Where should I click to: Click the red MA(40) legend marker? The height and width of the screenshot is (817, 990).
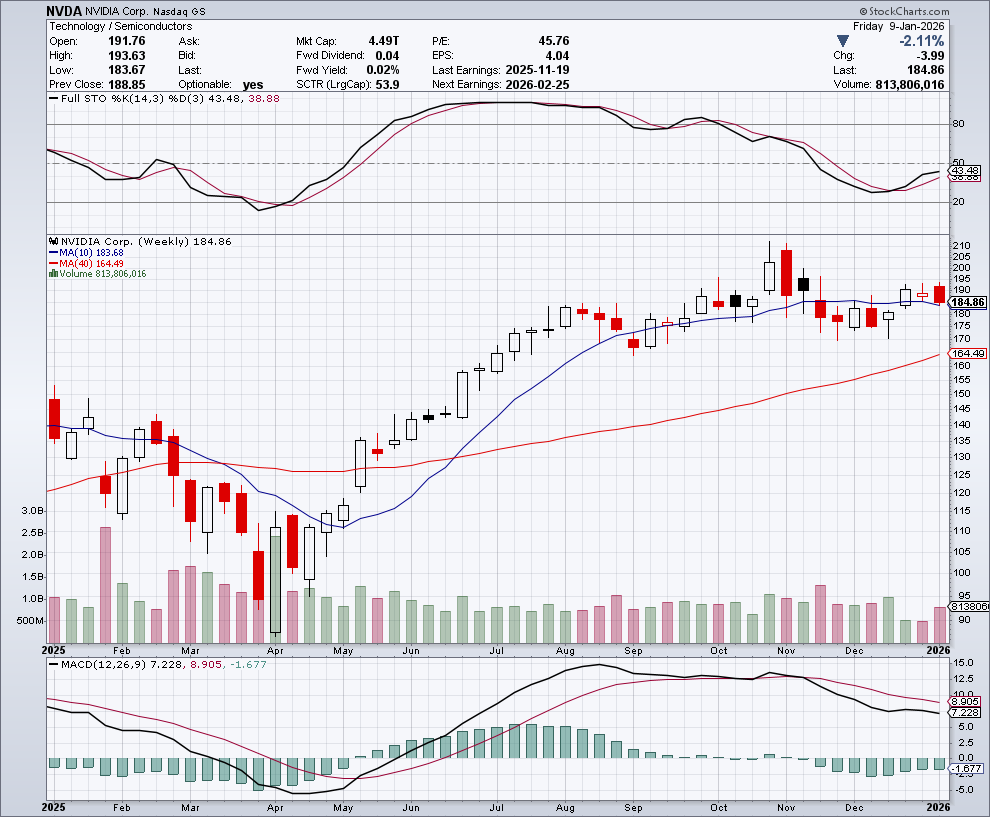click(53, 263)
